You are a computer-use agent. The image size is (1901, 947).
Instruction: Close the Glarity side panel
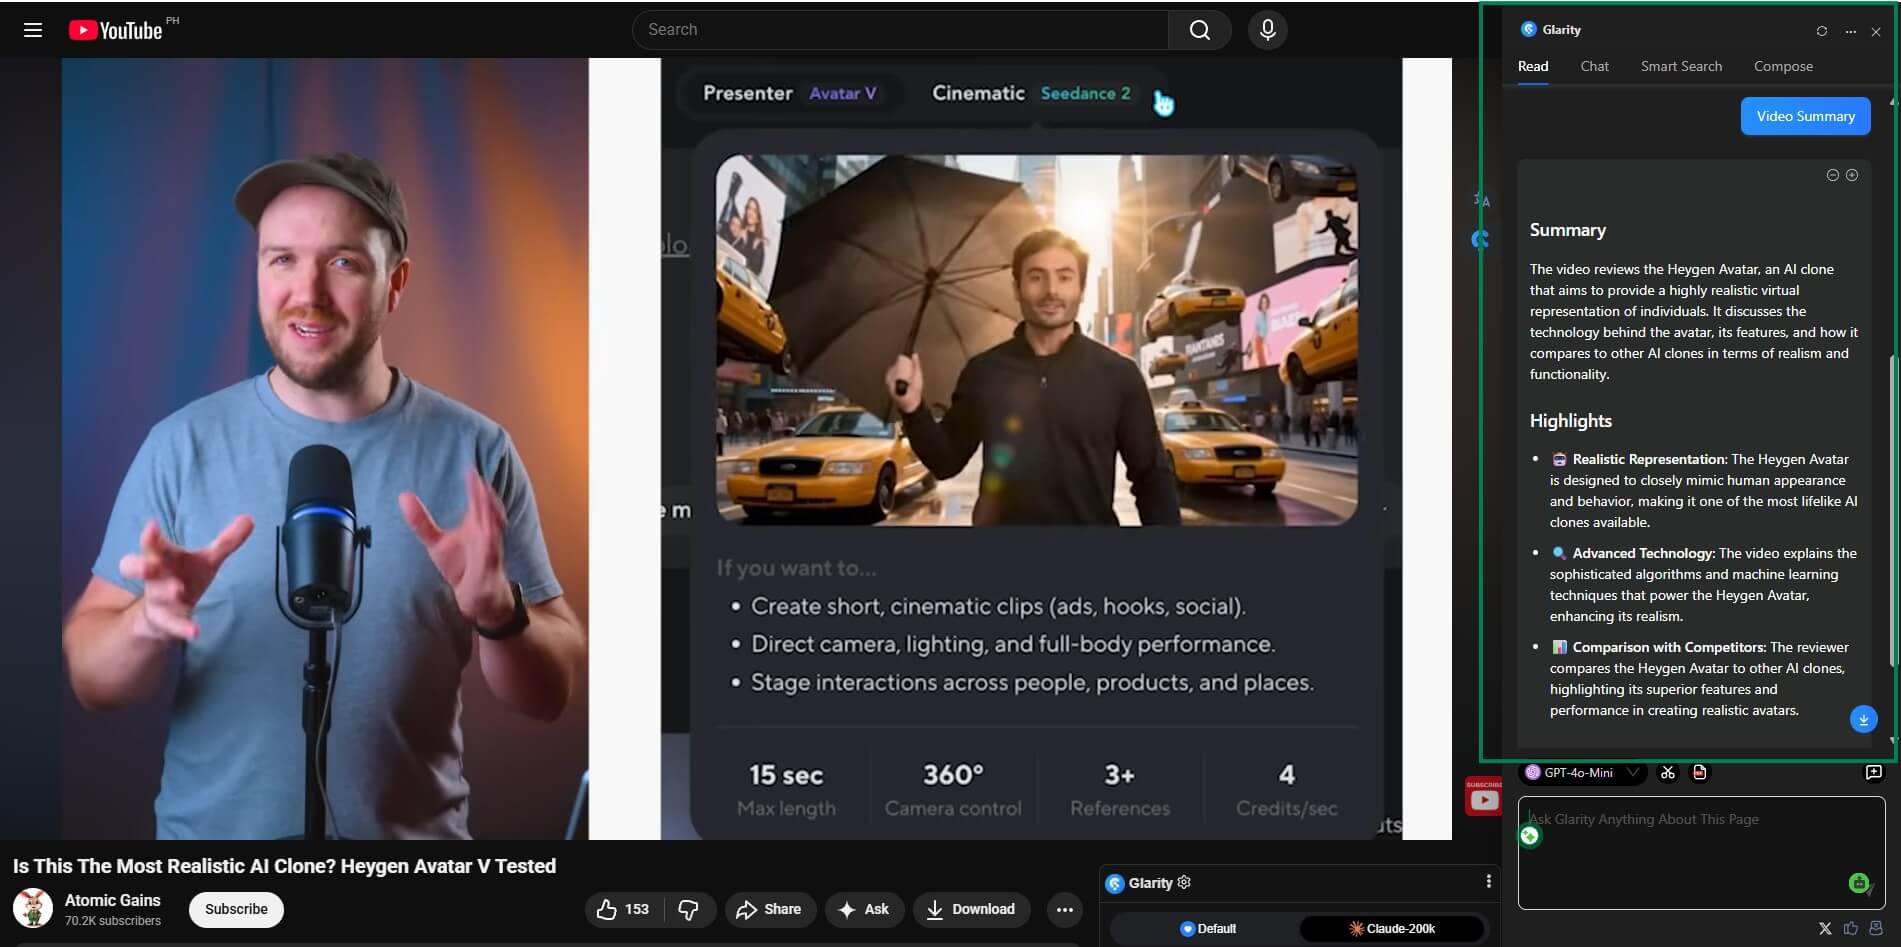coord(1876,31)
